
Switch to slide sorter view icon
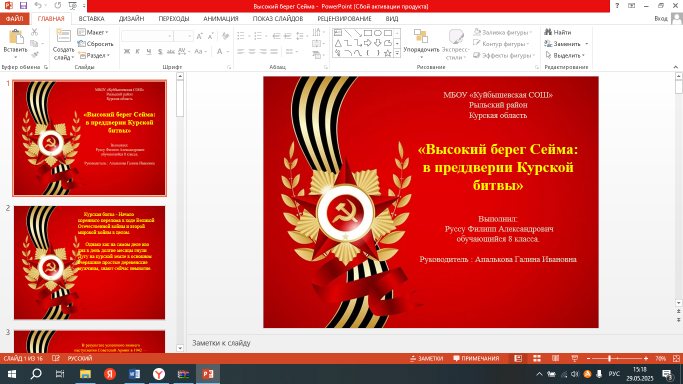[537, 358]
